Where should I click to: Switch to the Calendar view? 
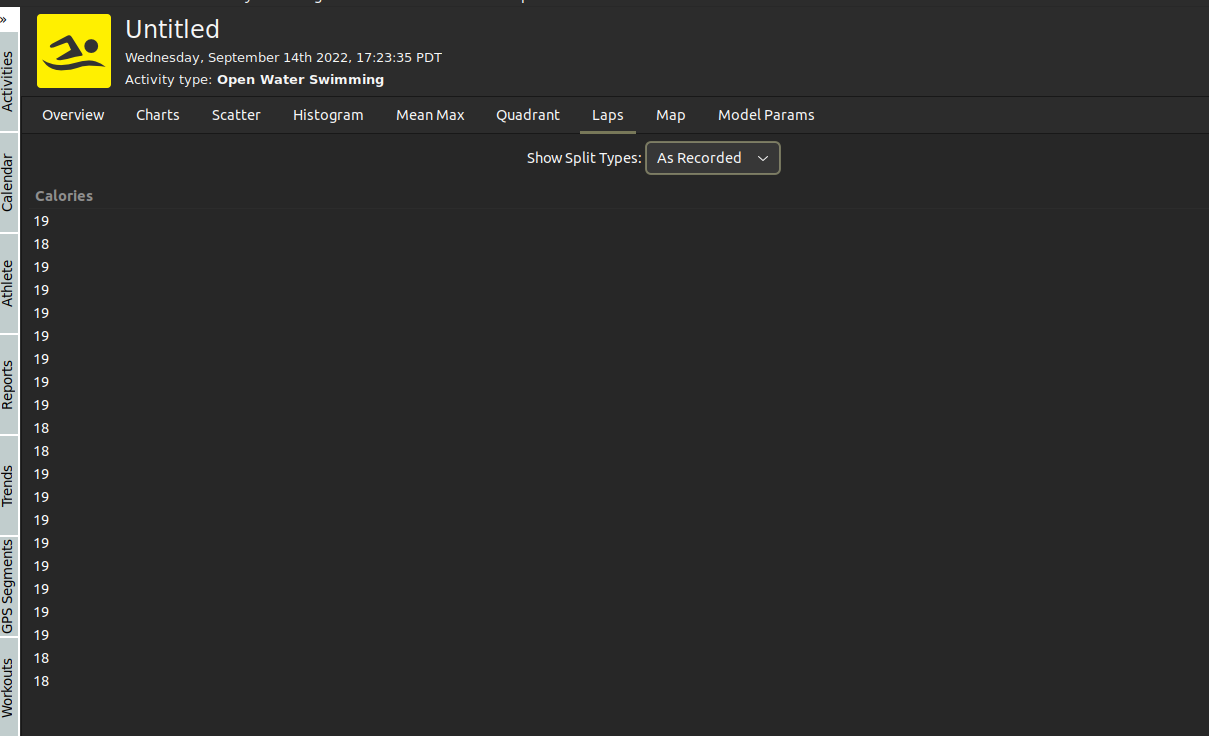click(8, 180)
